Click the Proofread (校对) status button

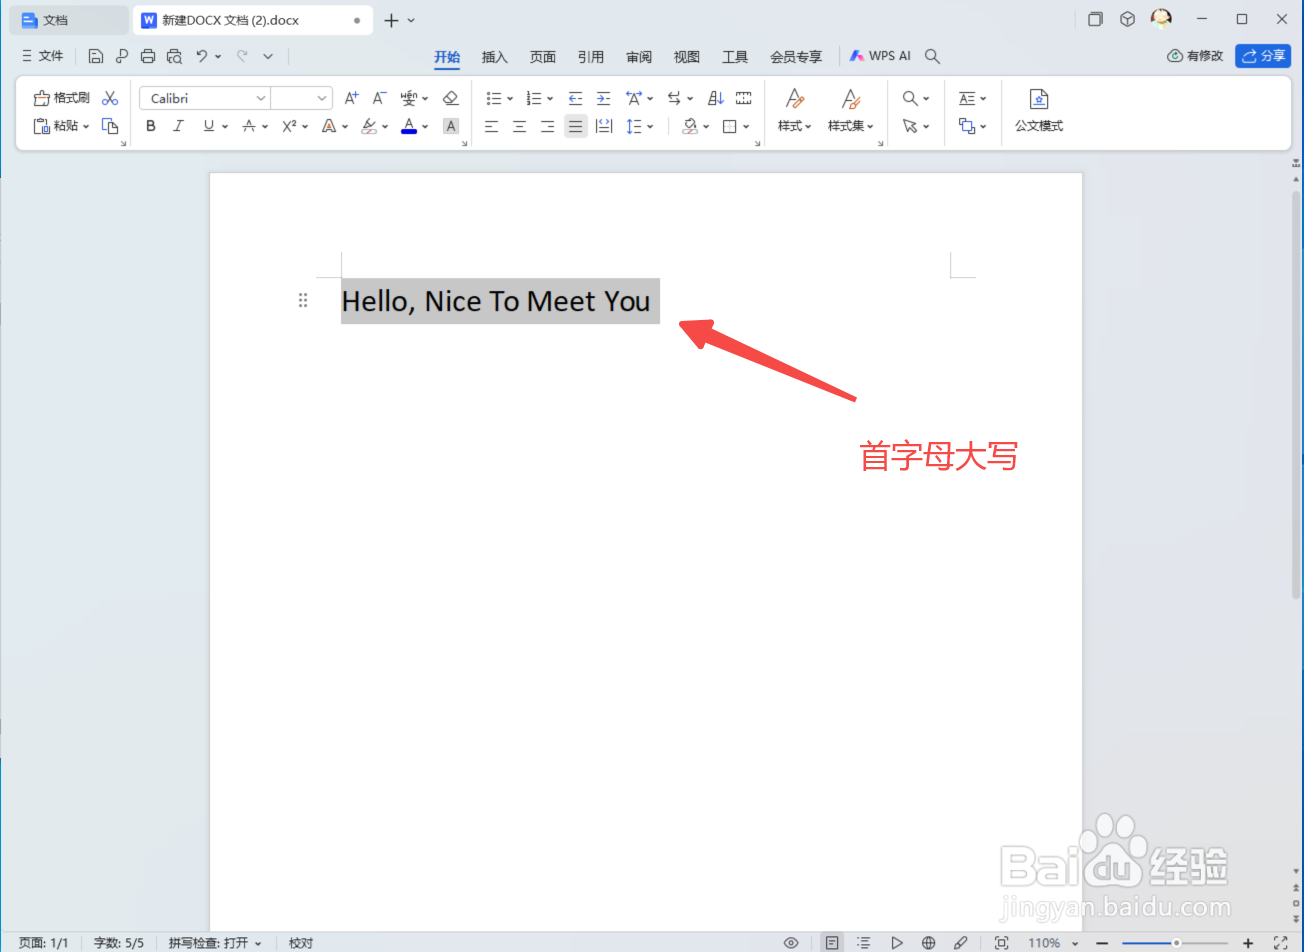click(301, 943)
